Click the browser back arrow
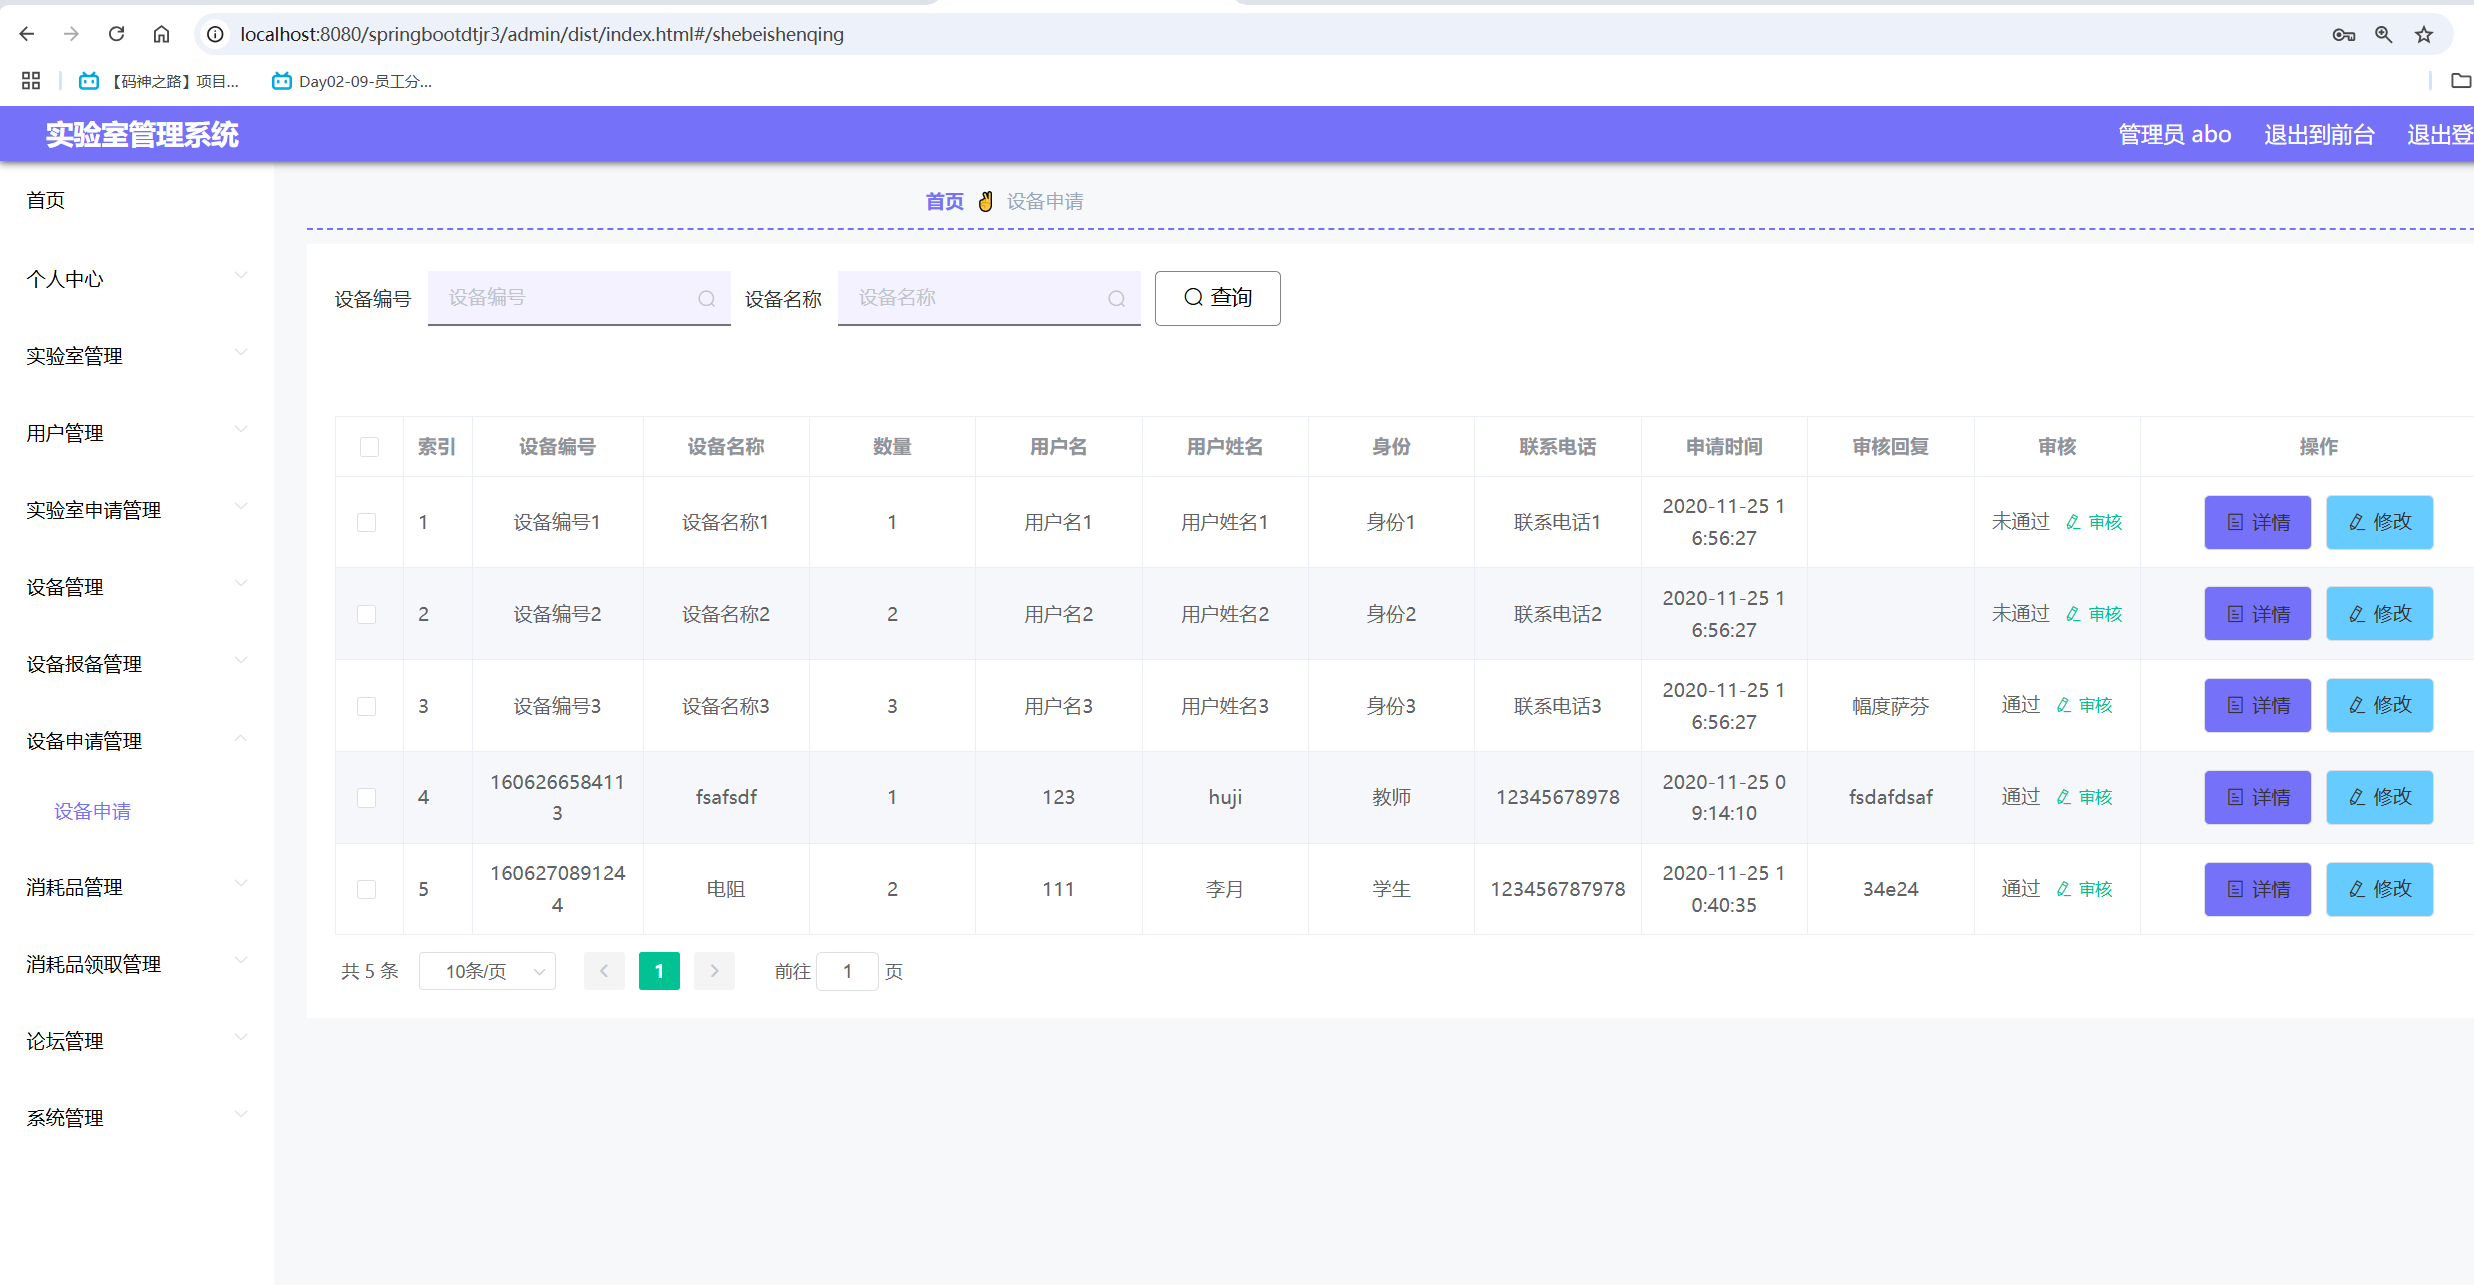Screen dimensions: 2474x1285 coord(27,34)
